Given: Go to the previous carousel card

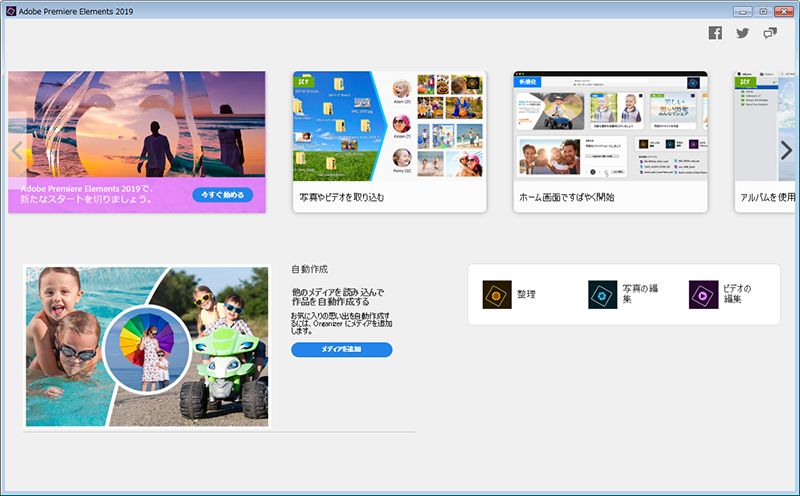Looking at the screenshot, I should pos(17,151).
